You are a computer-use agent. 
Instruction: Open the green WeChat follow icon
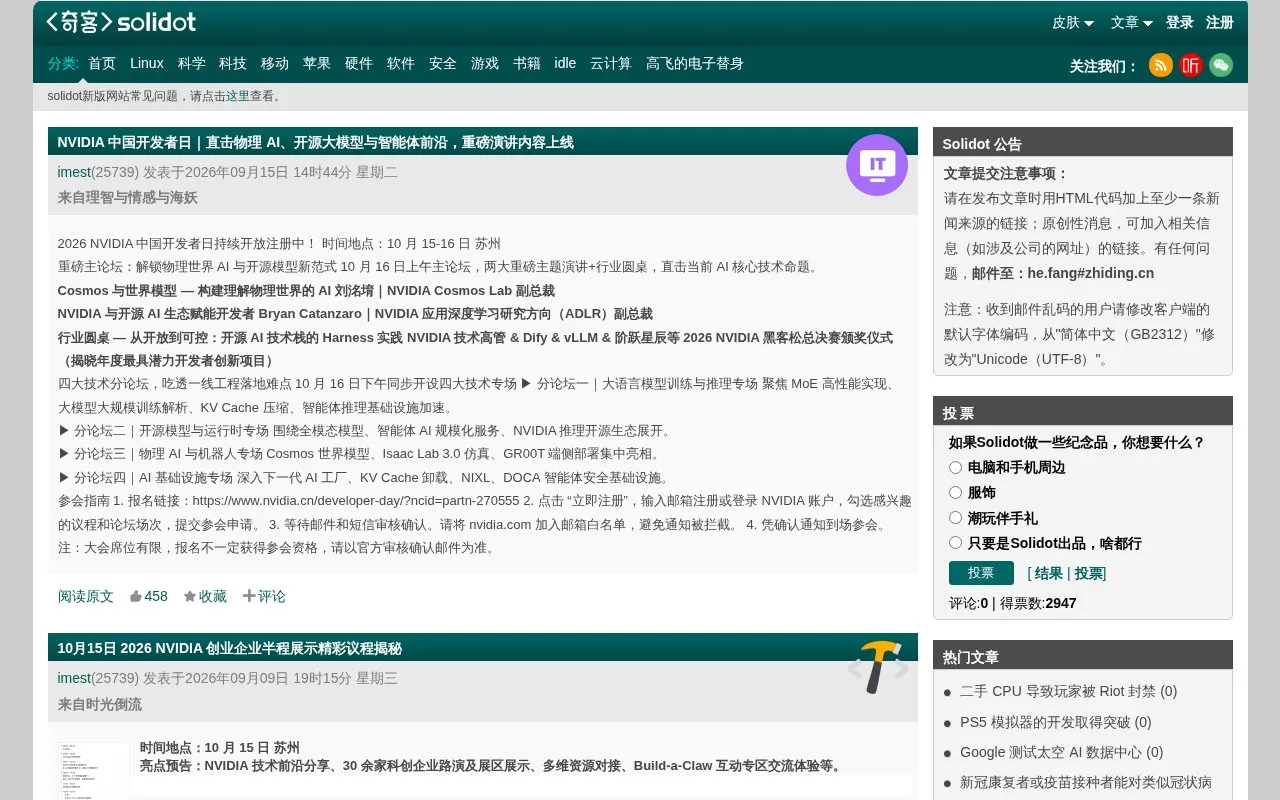pos(1221,65)
